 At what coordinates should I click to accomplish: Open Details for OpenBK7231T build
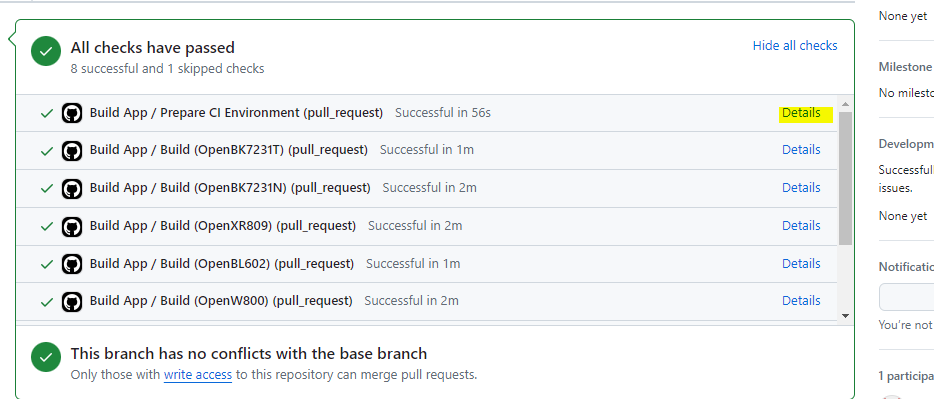[801, 150]
